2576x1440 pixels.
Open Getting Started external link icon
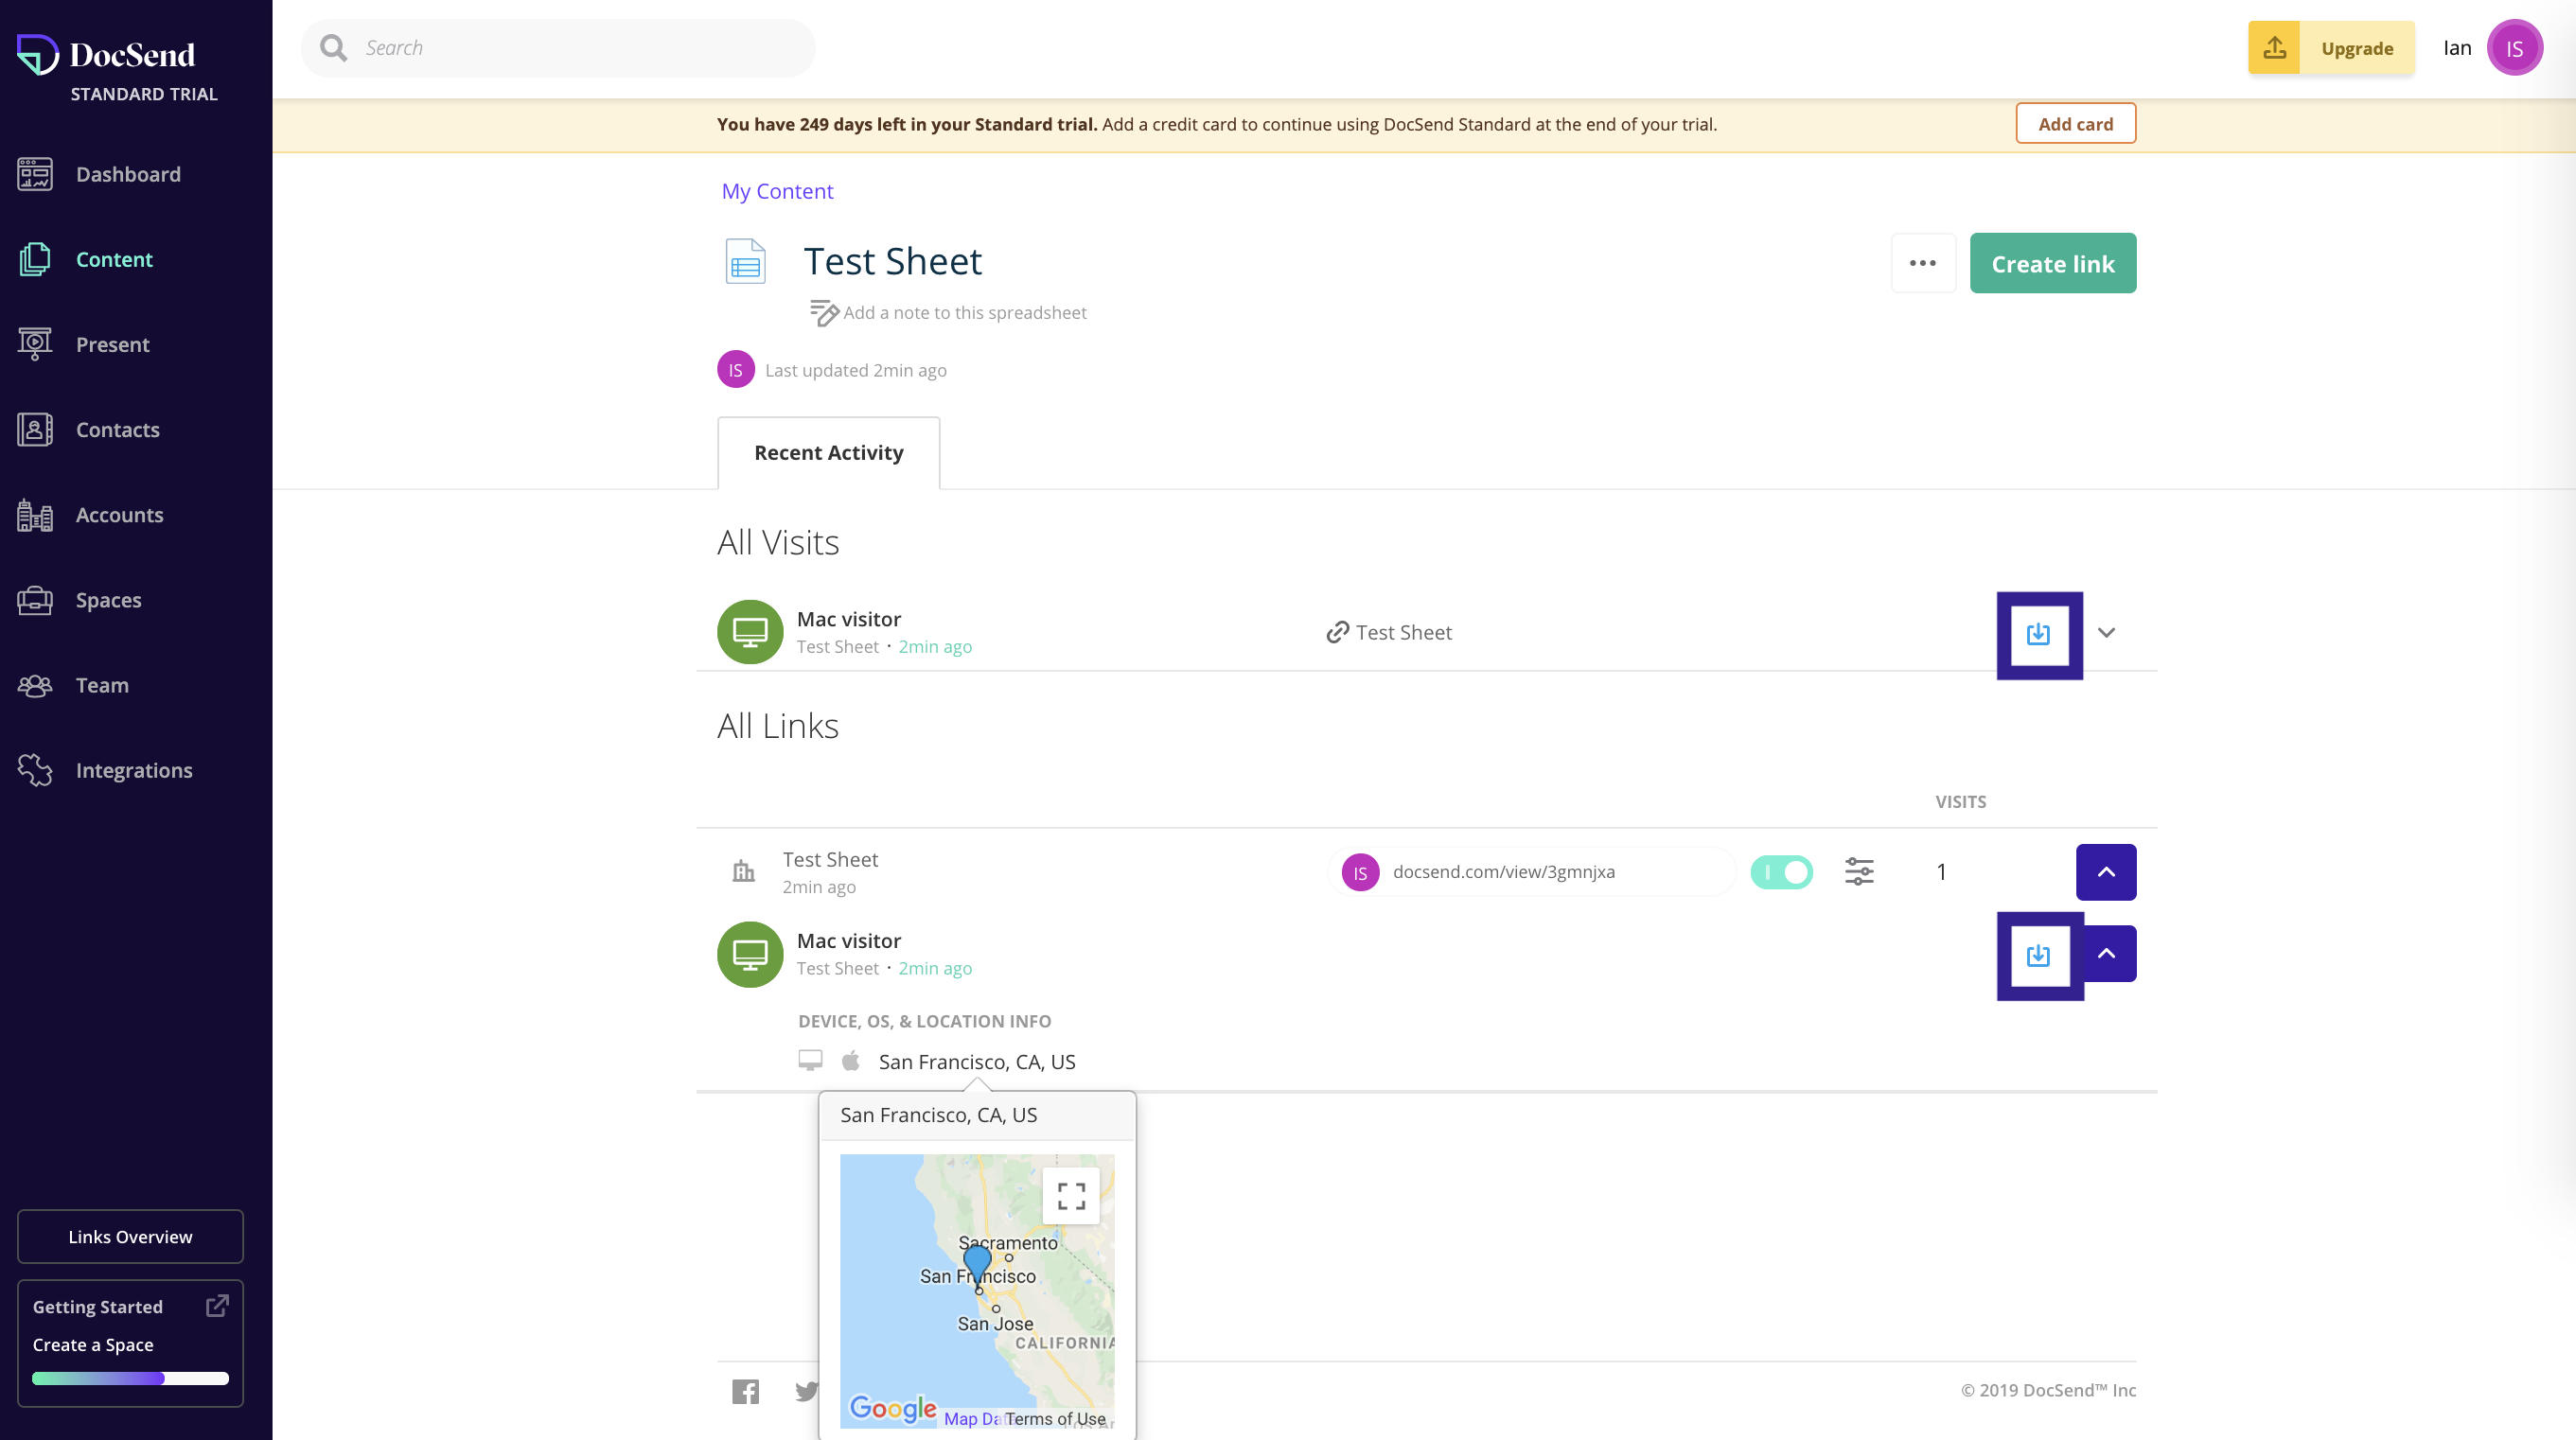217,1305
